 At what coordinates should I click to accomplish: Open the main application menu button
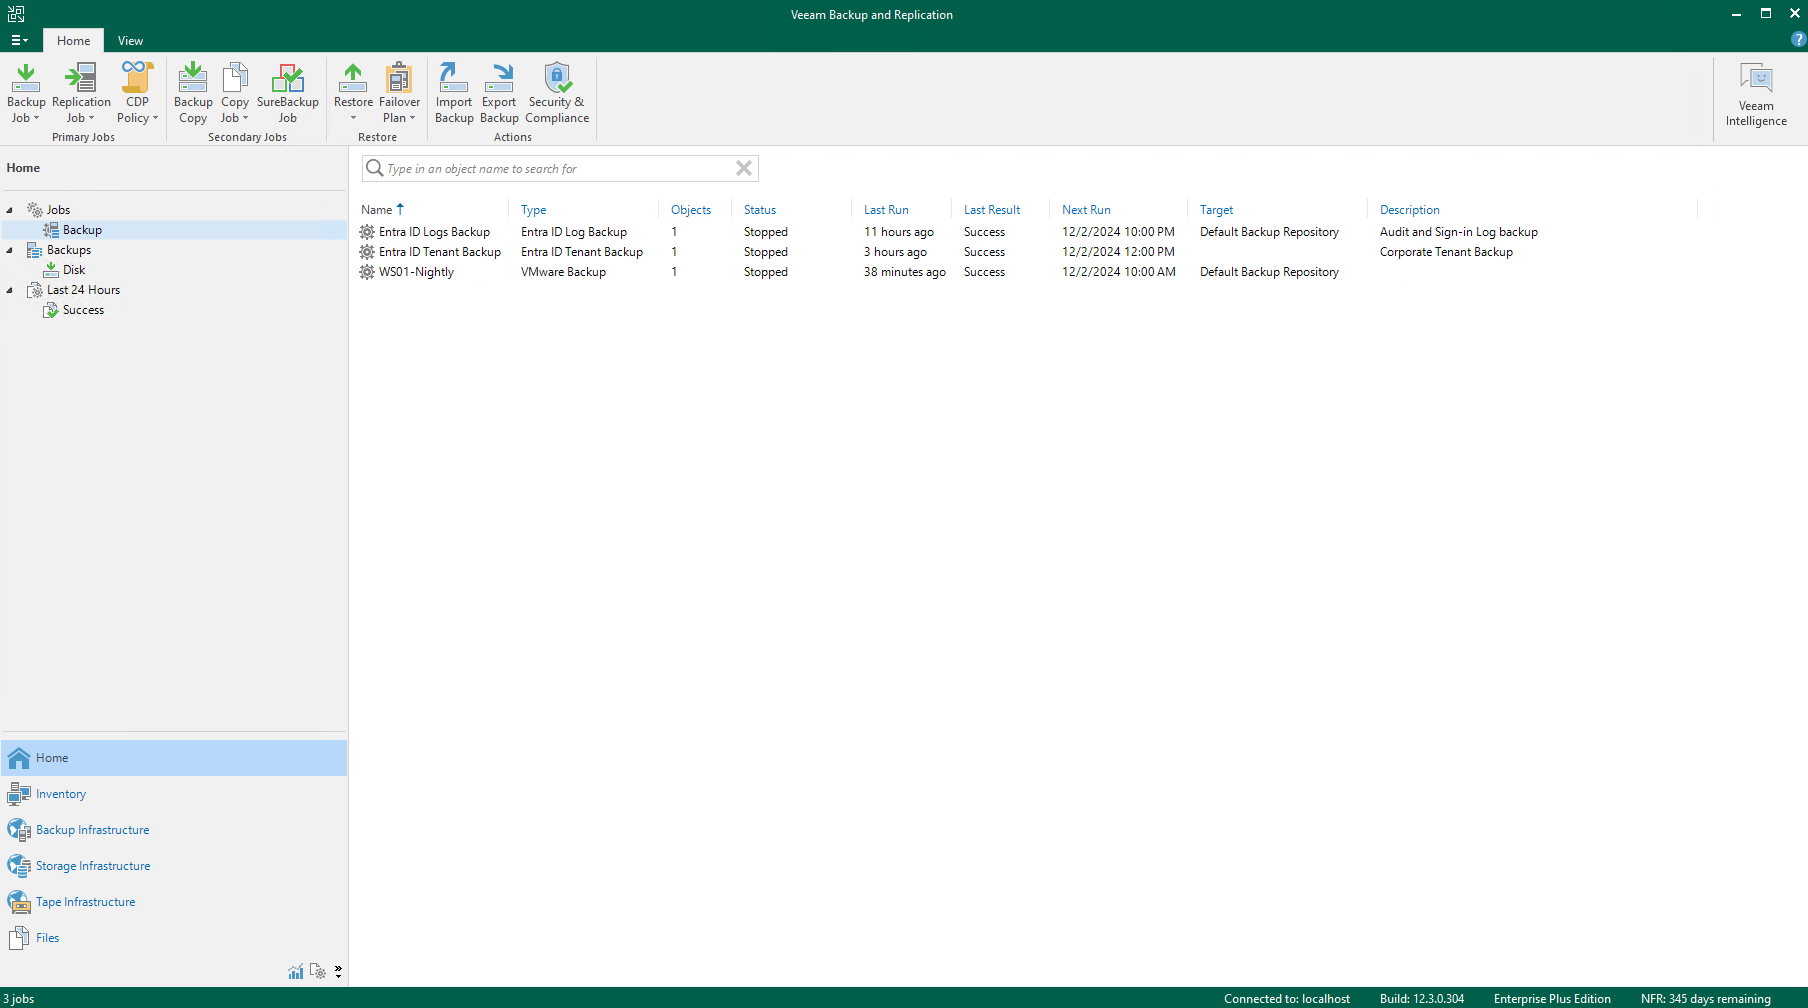[x=19, y=41]
